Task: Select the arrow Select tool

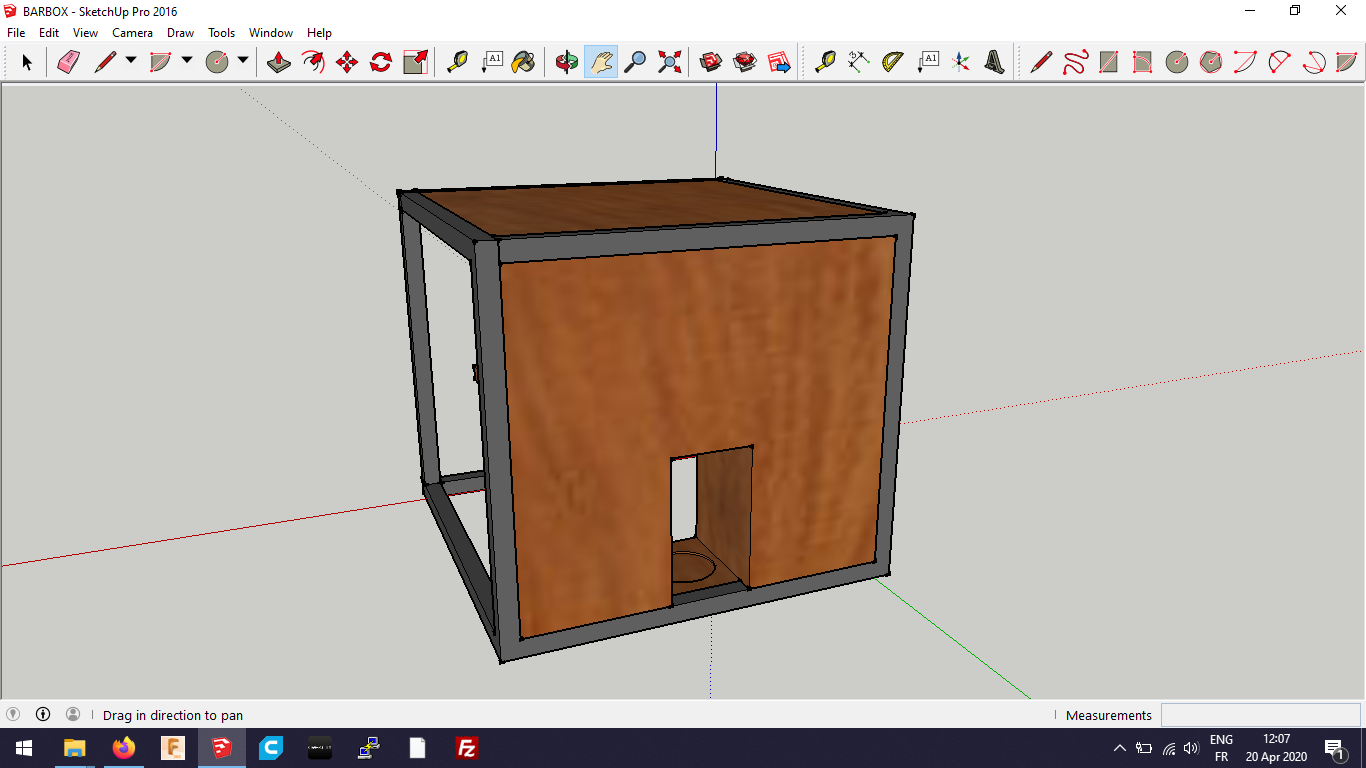Action: [27, 62]
